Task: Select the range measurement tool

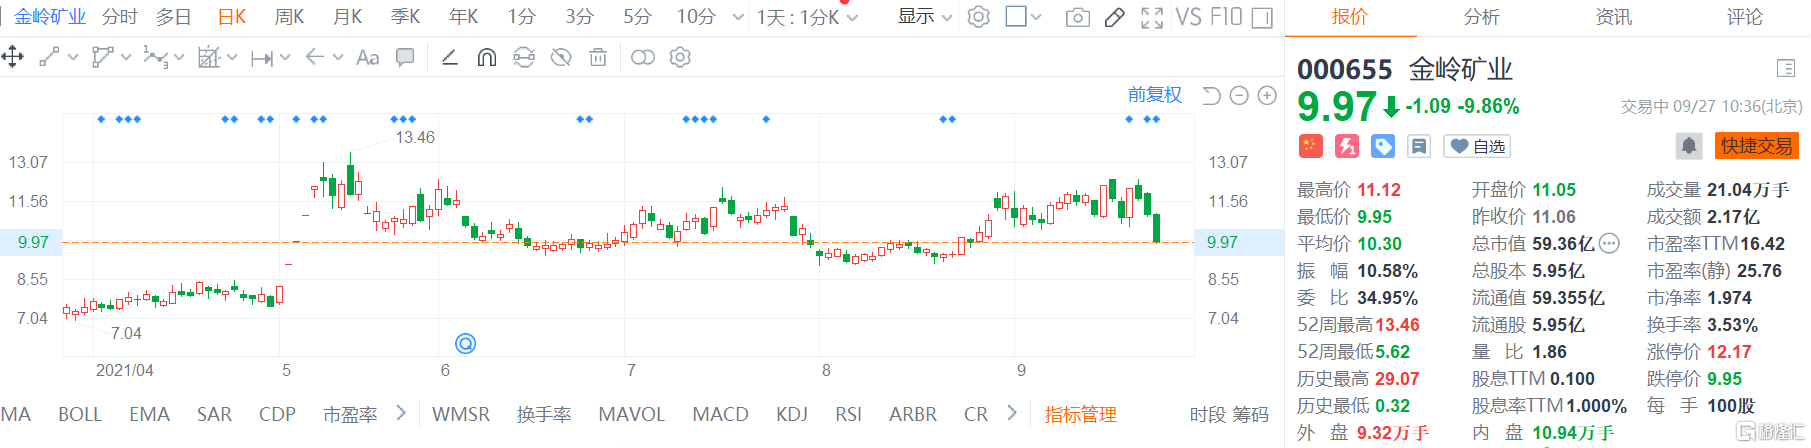Action: (x=261, y=58)
